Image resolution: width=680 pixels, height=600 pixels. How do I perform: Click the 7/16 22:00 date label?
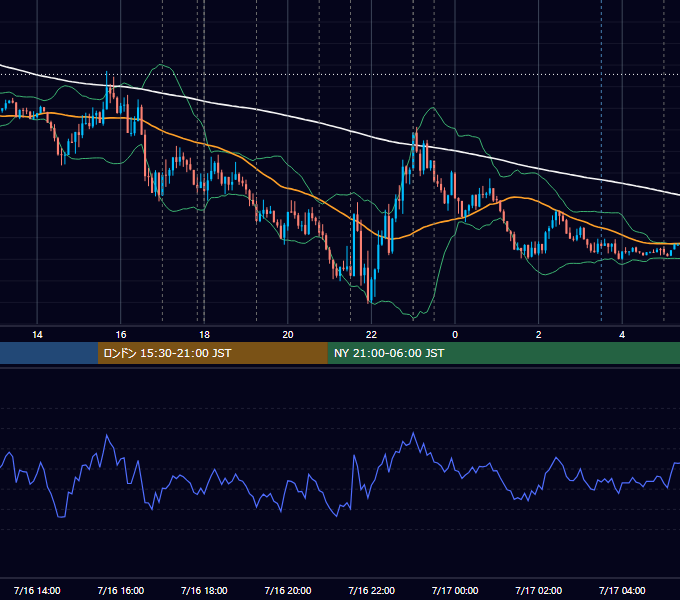coord(372,590)
